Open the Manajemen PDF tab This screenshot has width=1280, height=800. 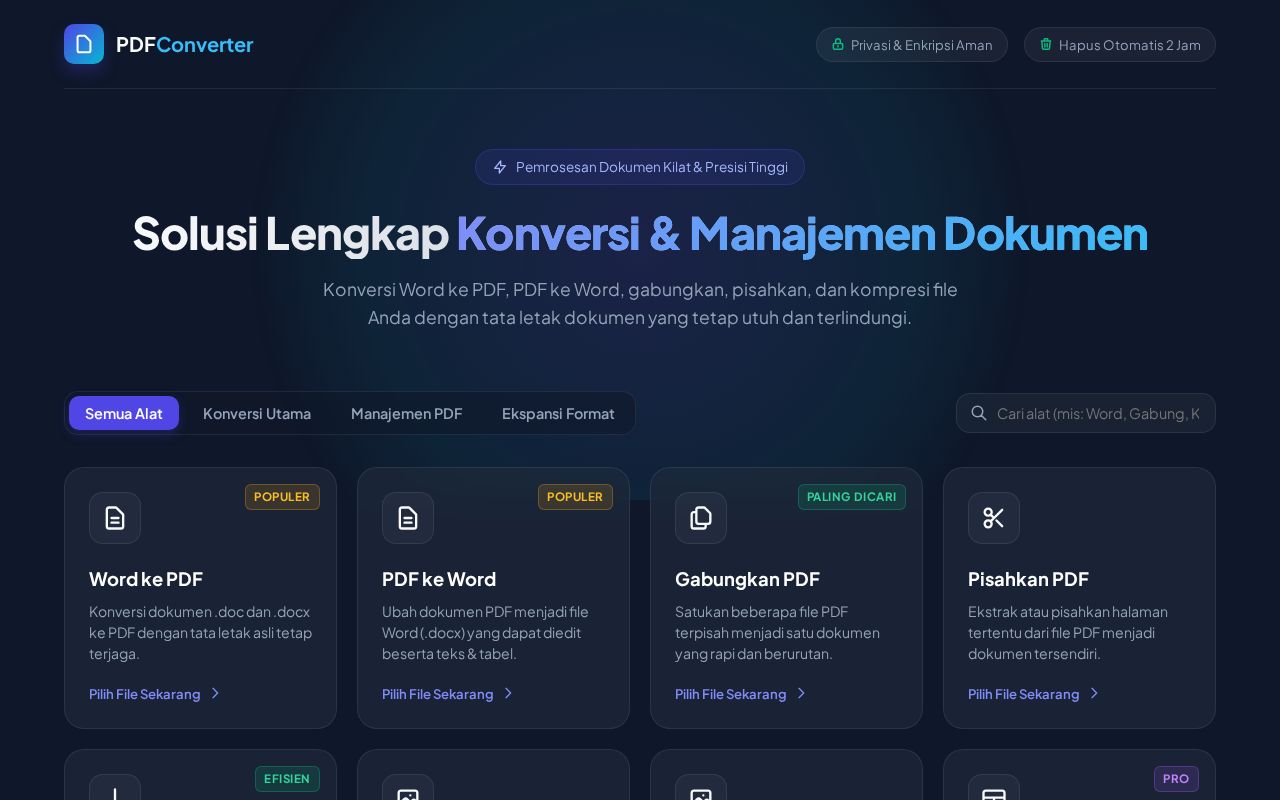(407, 413)
